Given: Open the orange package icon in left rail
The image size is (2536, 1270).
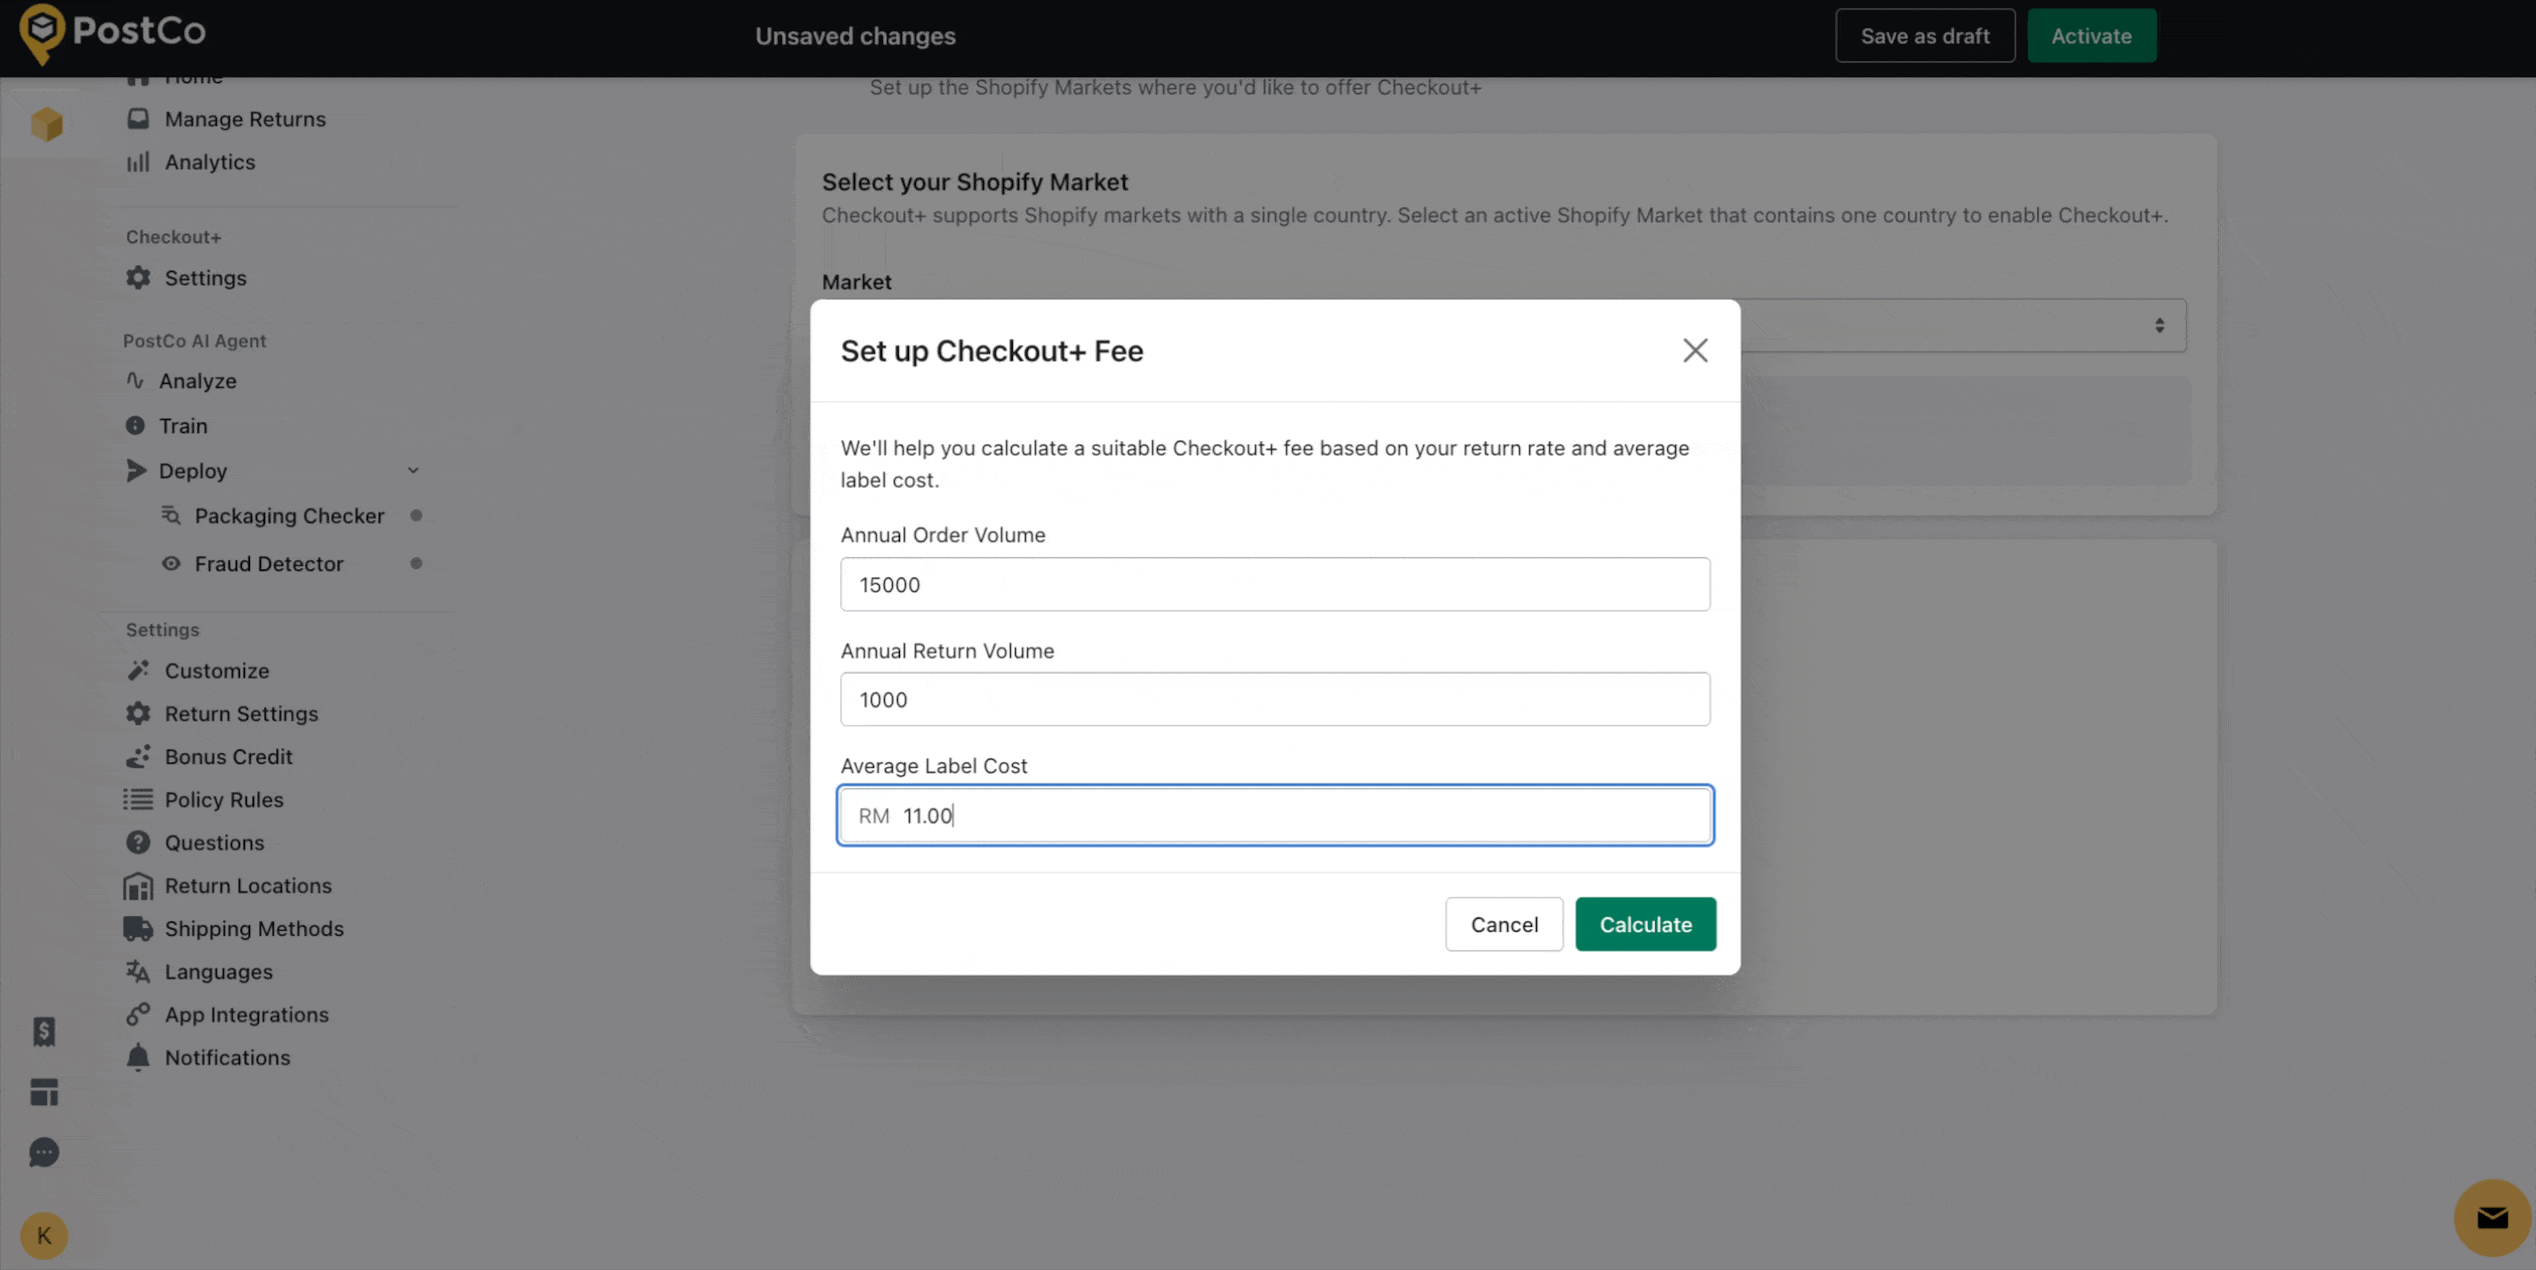Looking at the screenshot, I should 46,124.
